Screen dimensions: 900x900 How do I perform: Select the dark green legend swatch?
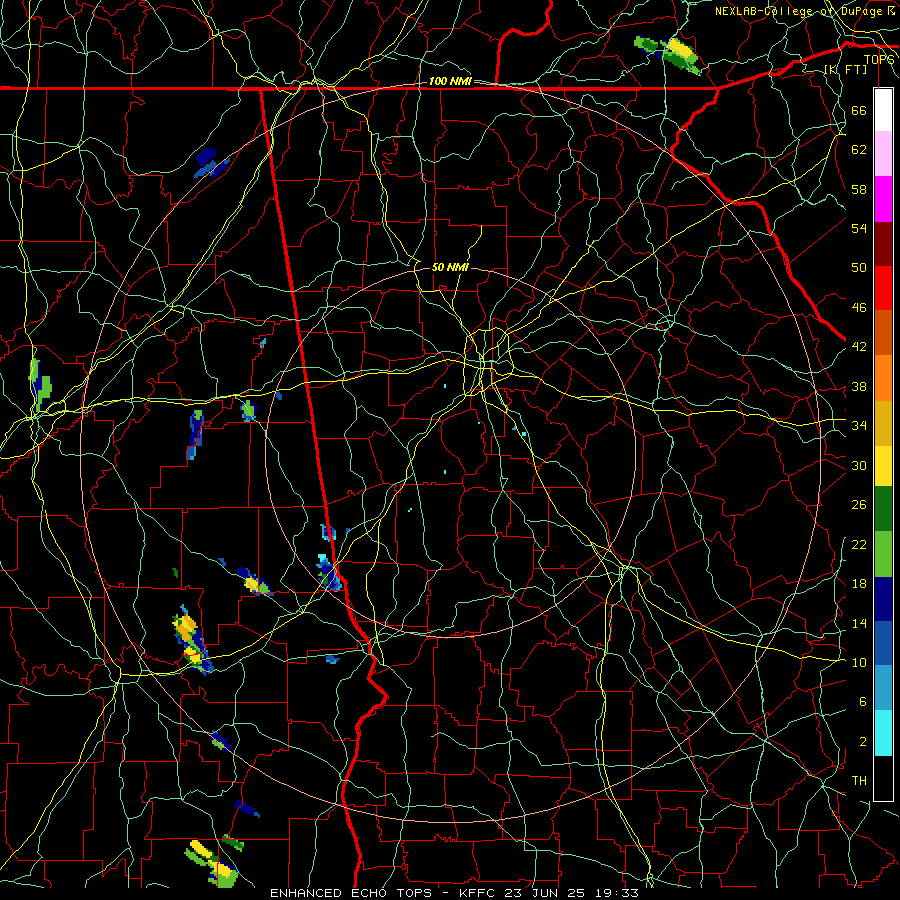[x=883, y=509]
